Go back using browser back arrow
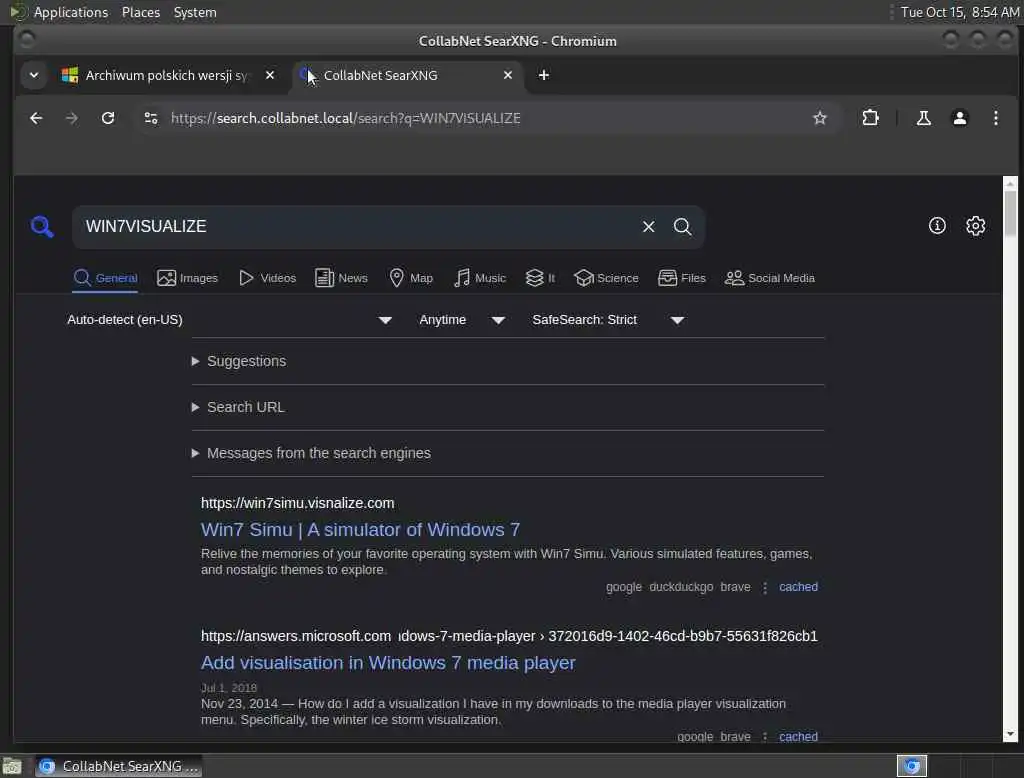The height and width of the screenshot is (778, 1024). click(36, 118)
